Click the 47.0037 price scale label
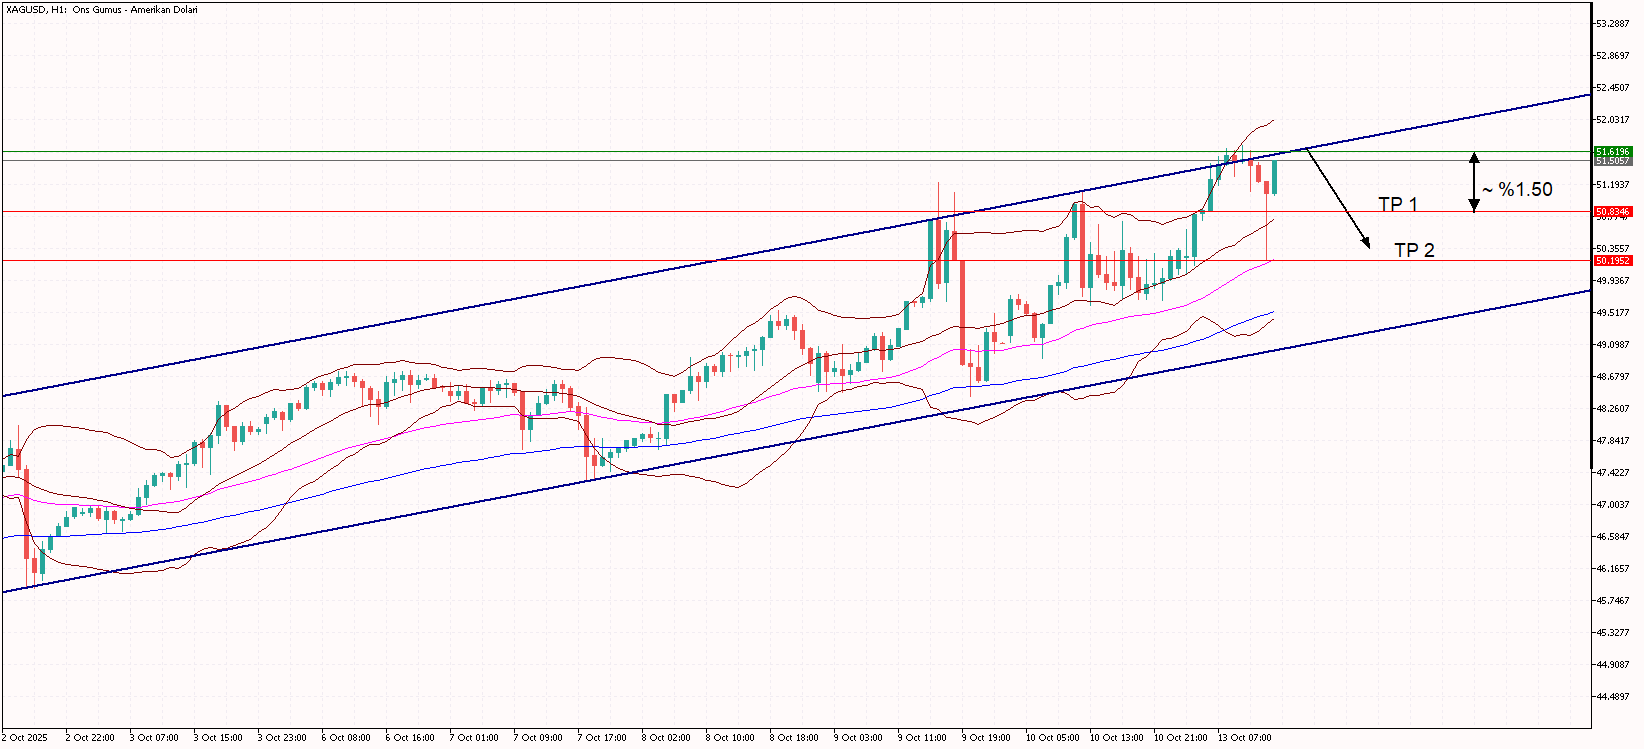 click(x=1613, y=505)
